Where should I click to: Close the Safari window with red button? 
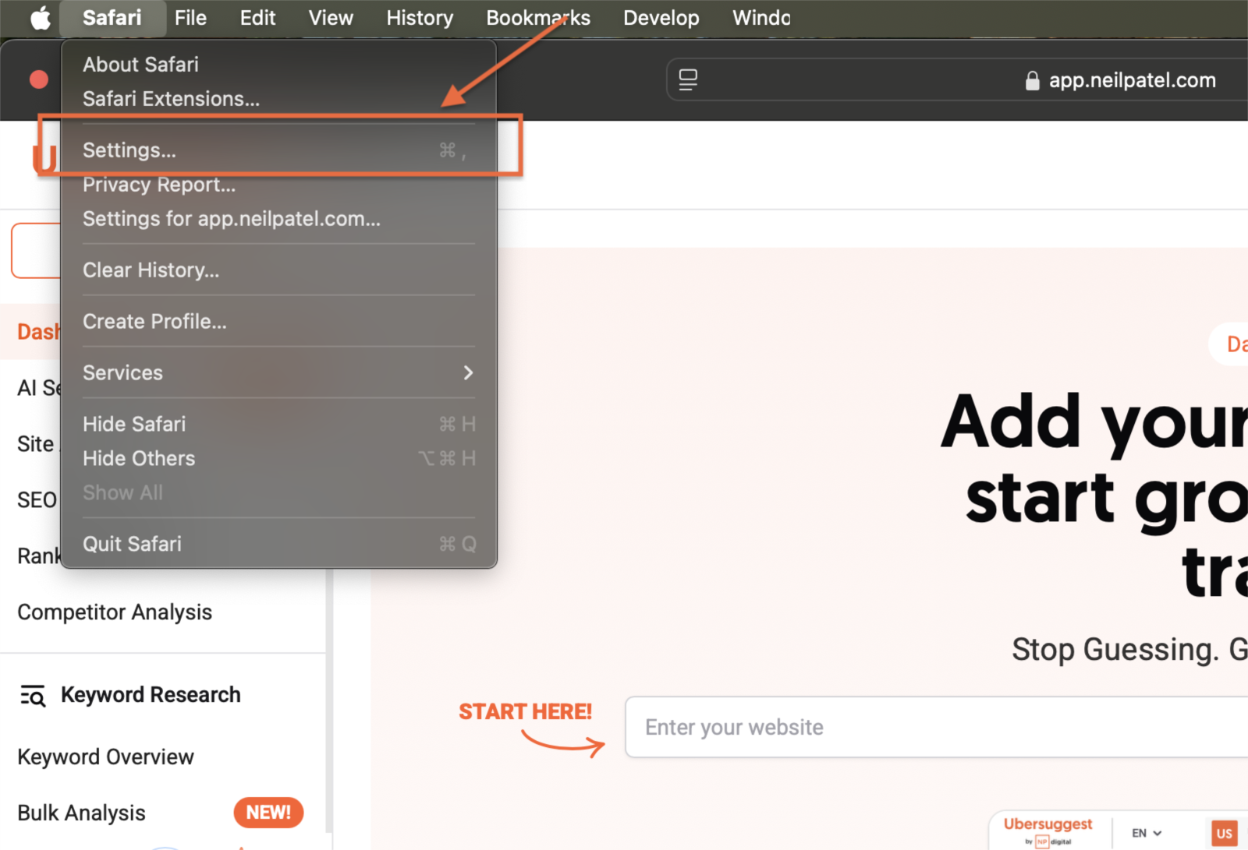(x=39, y=80)
